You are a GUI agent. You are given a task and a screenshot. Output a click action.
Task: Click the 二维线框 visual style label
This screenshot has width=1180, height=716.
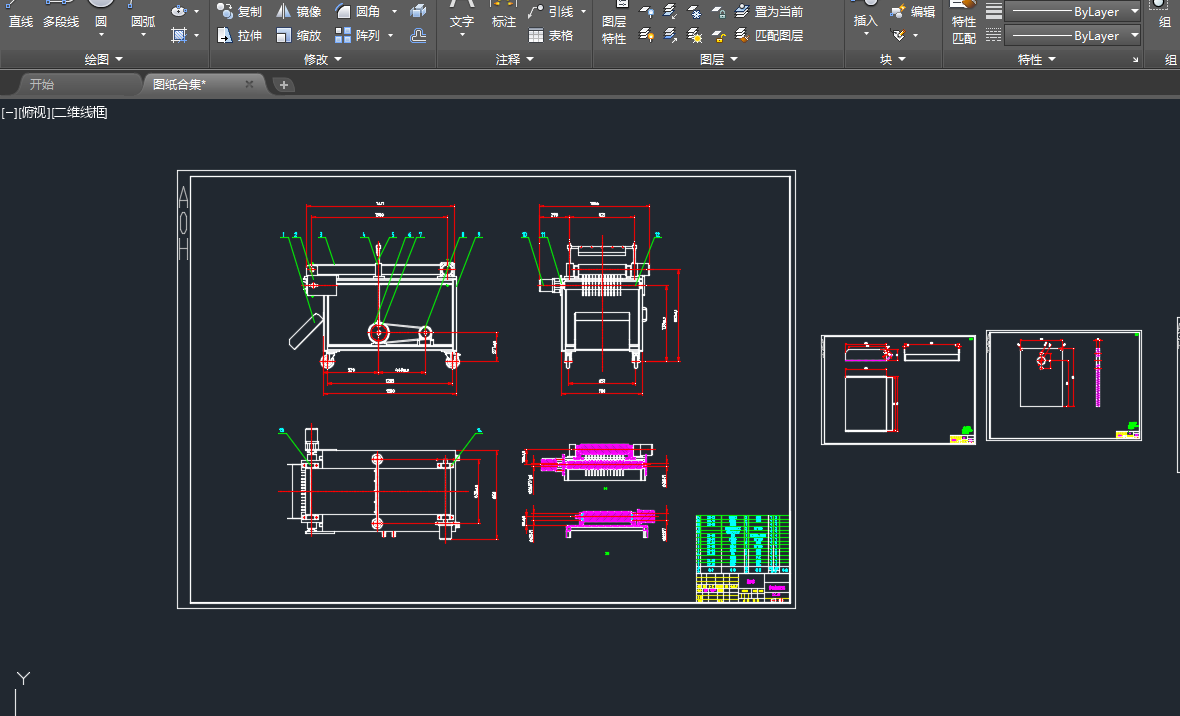[80, 113]
